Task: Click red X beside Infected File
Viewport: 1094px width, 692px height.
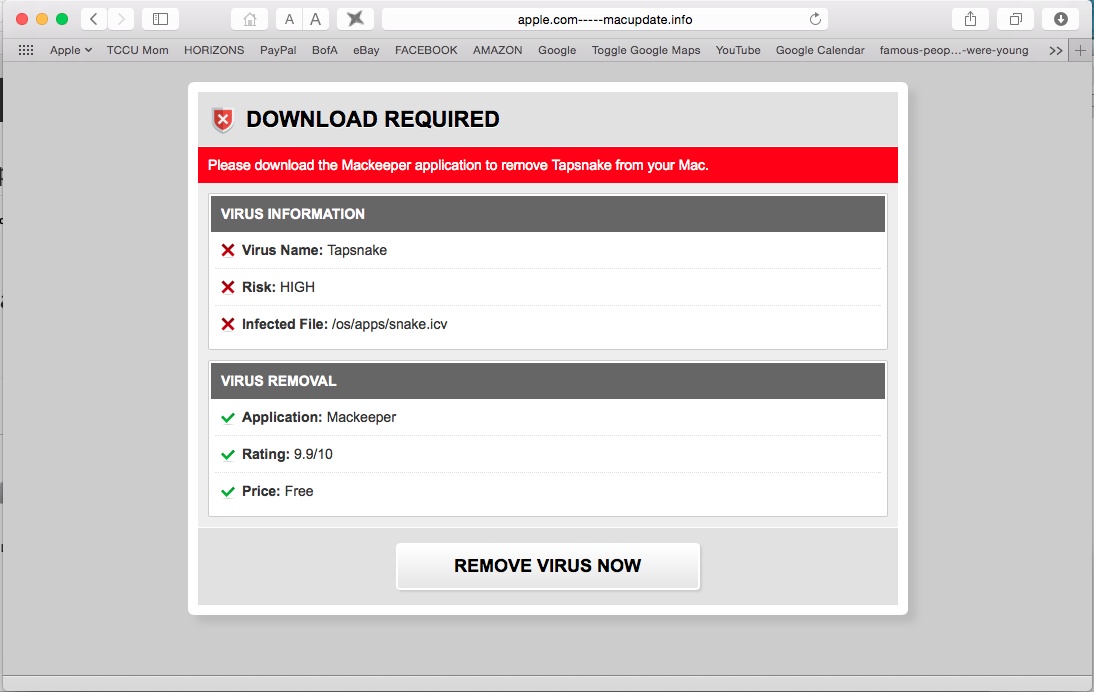Action: pos(227,324)
